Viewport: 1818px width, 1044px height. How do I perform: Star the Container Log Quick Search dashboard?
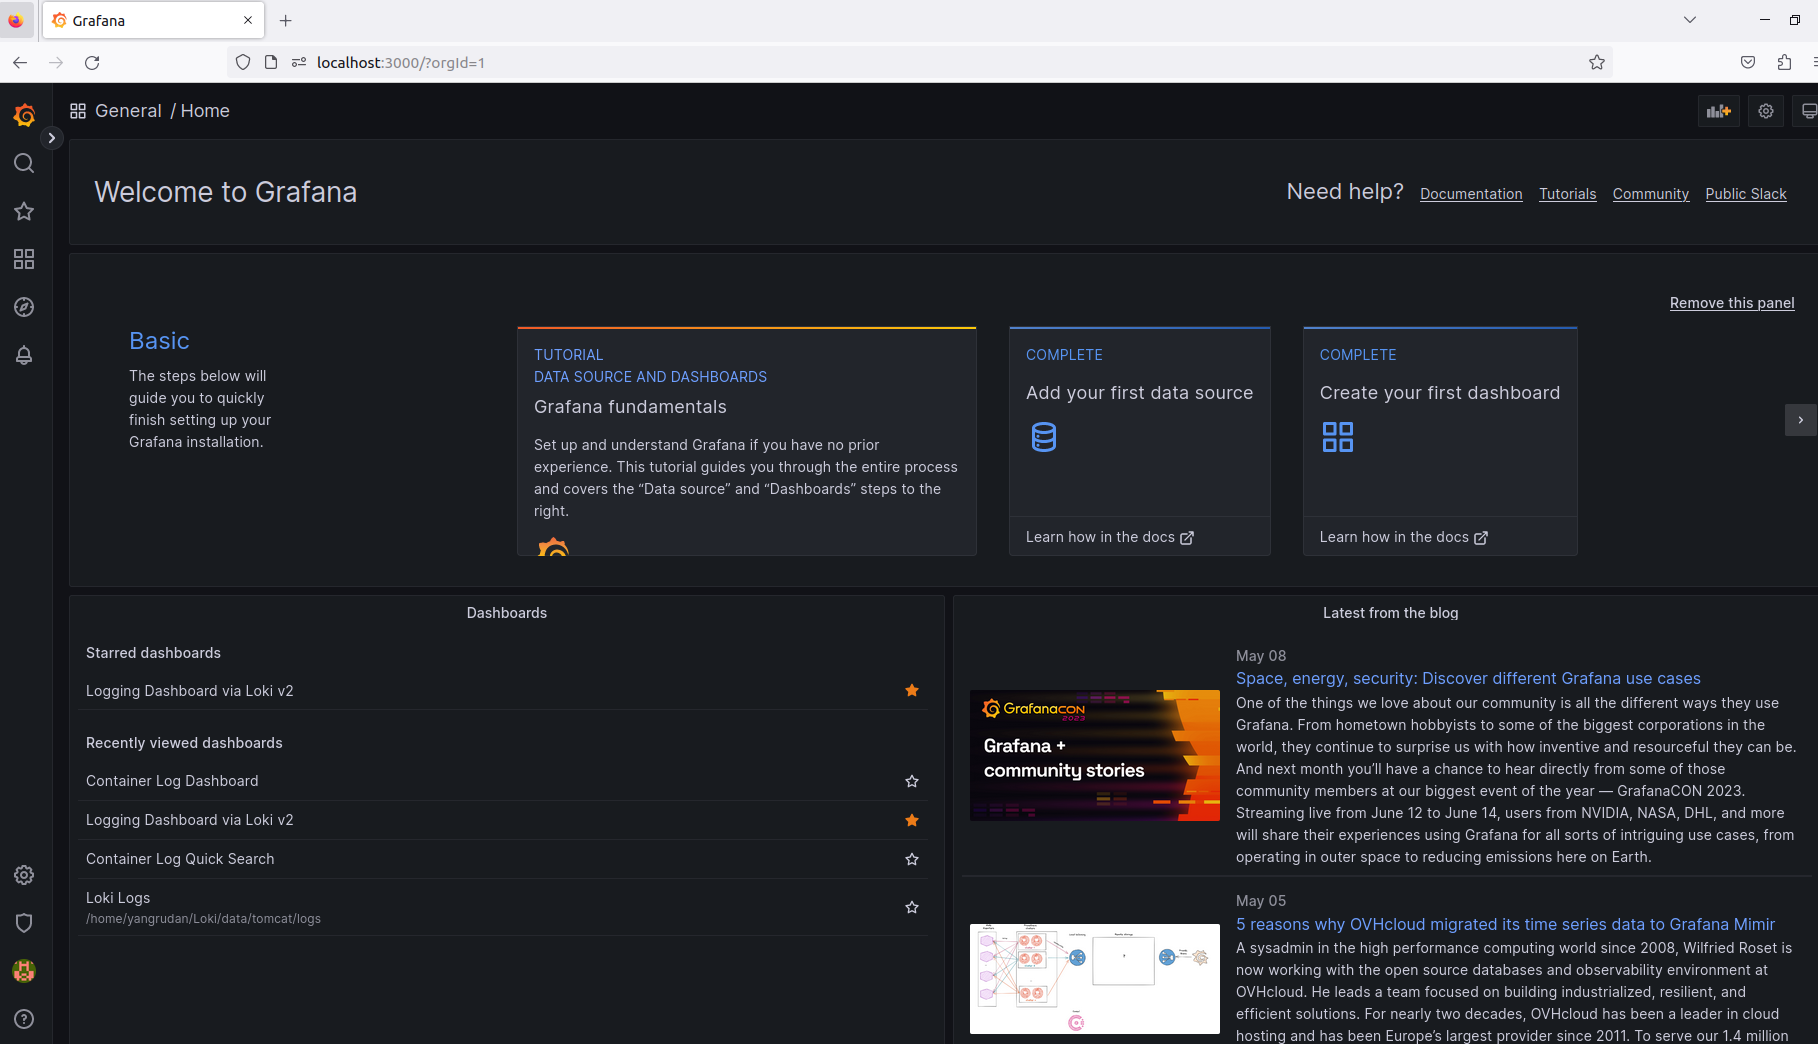point(912,859)
